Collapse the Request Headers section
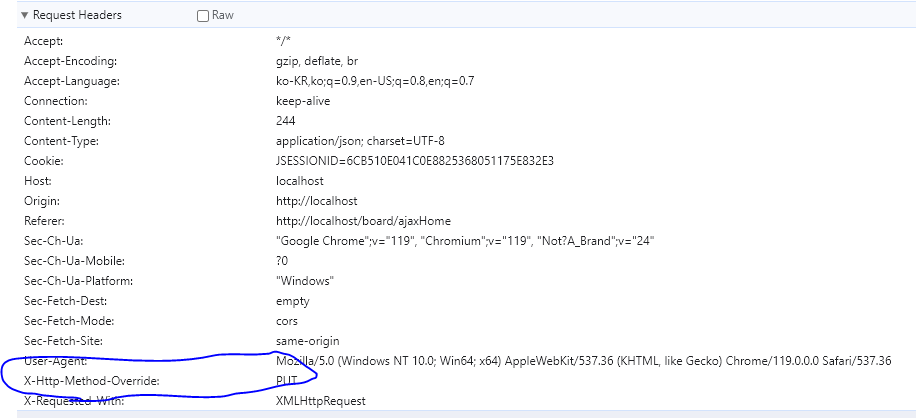Viewport: 916px width, 418px height. pos(25,15)
